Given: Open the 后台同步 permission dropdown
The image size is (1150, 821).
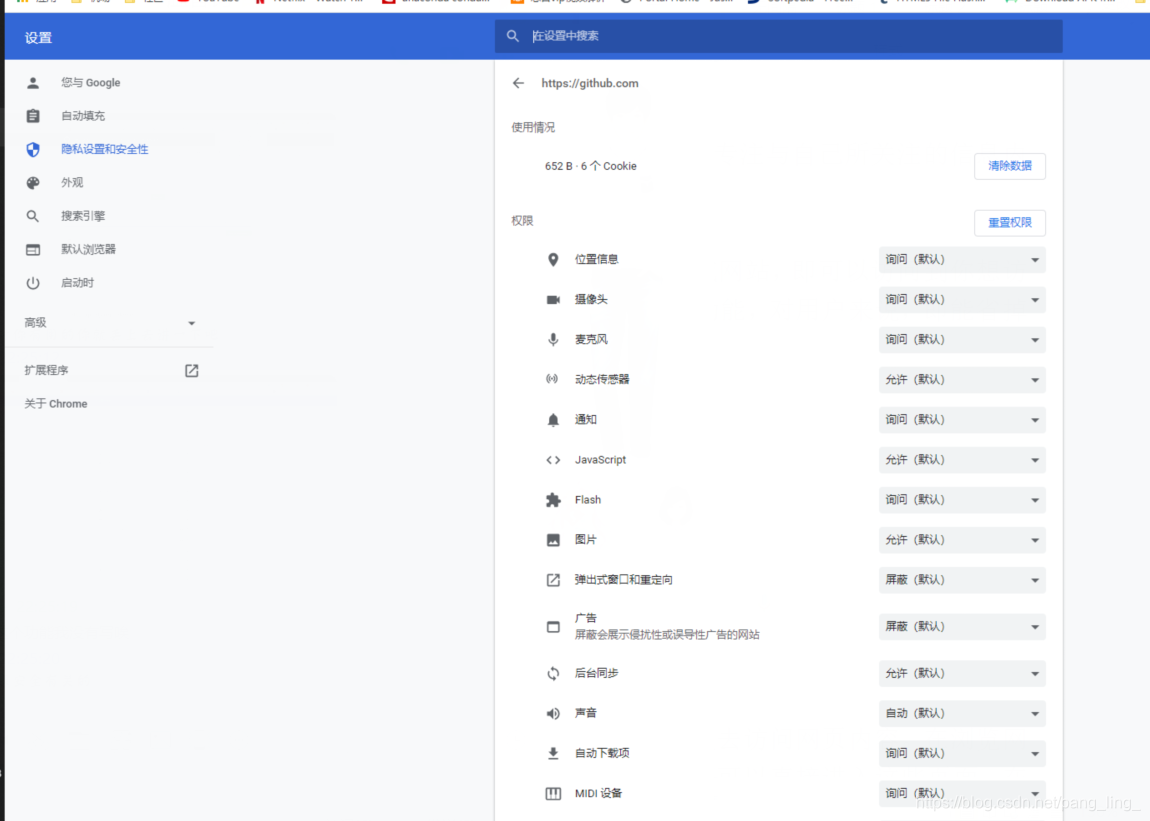Looking at the screenshot, I should 962,674.
